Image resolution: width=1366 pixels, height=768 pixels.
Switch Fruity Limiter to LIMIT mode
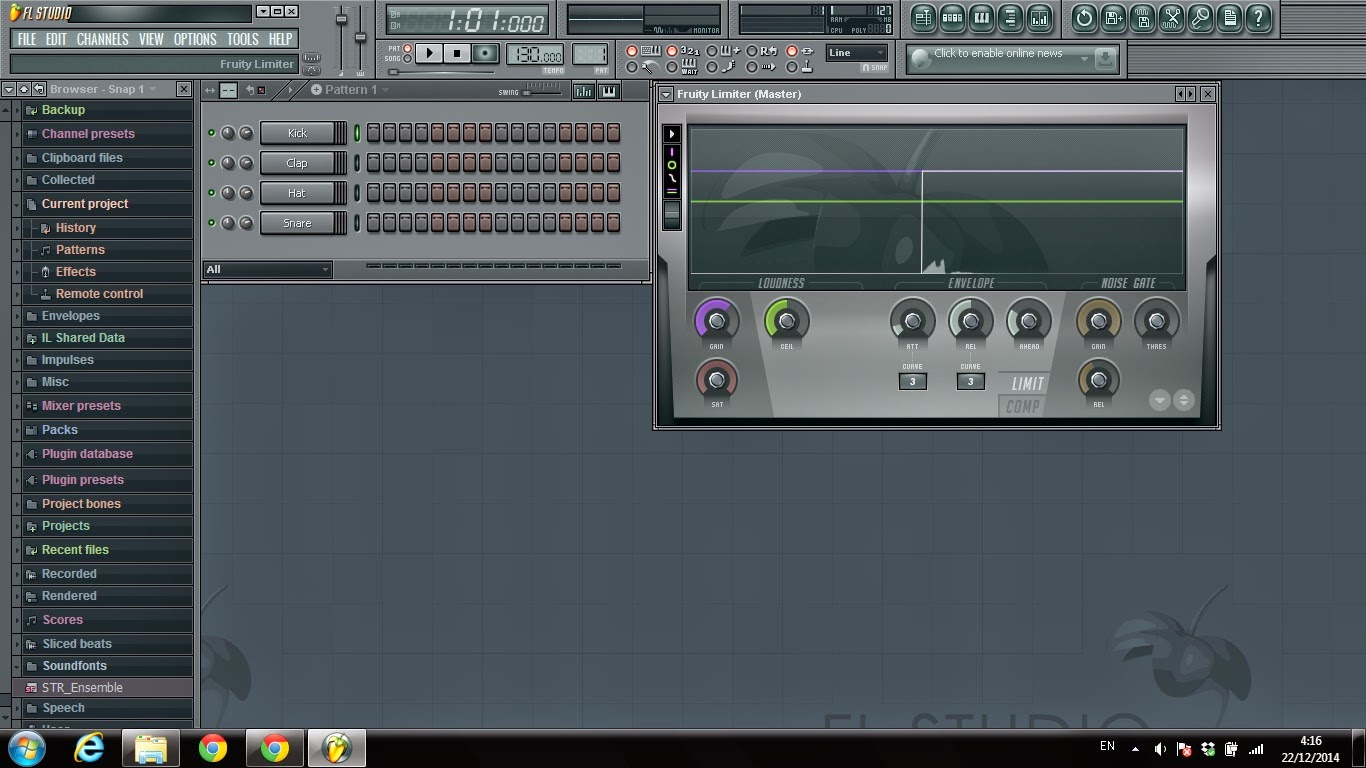(1027, 384)
